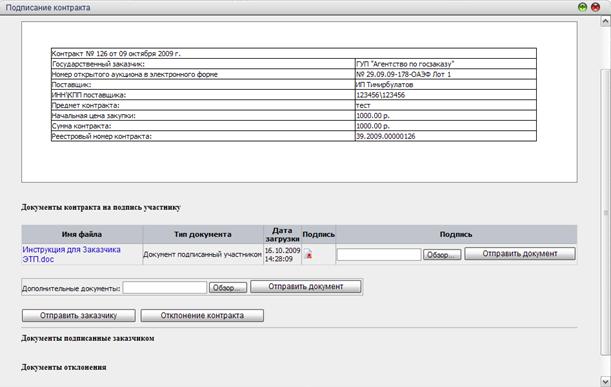Click the Документы контракта на подпись участнику heading
The image size is (611, 387).
tap(101, 207)
